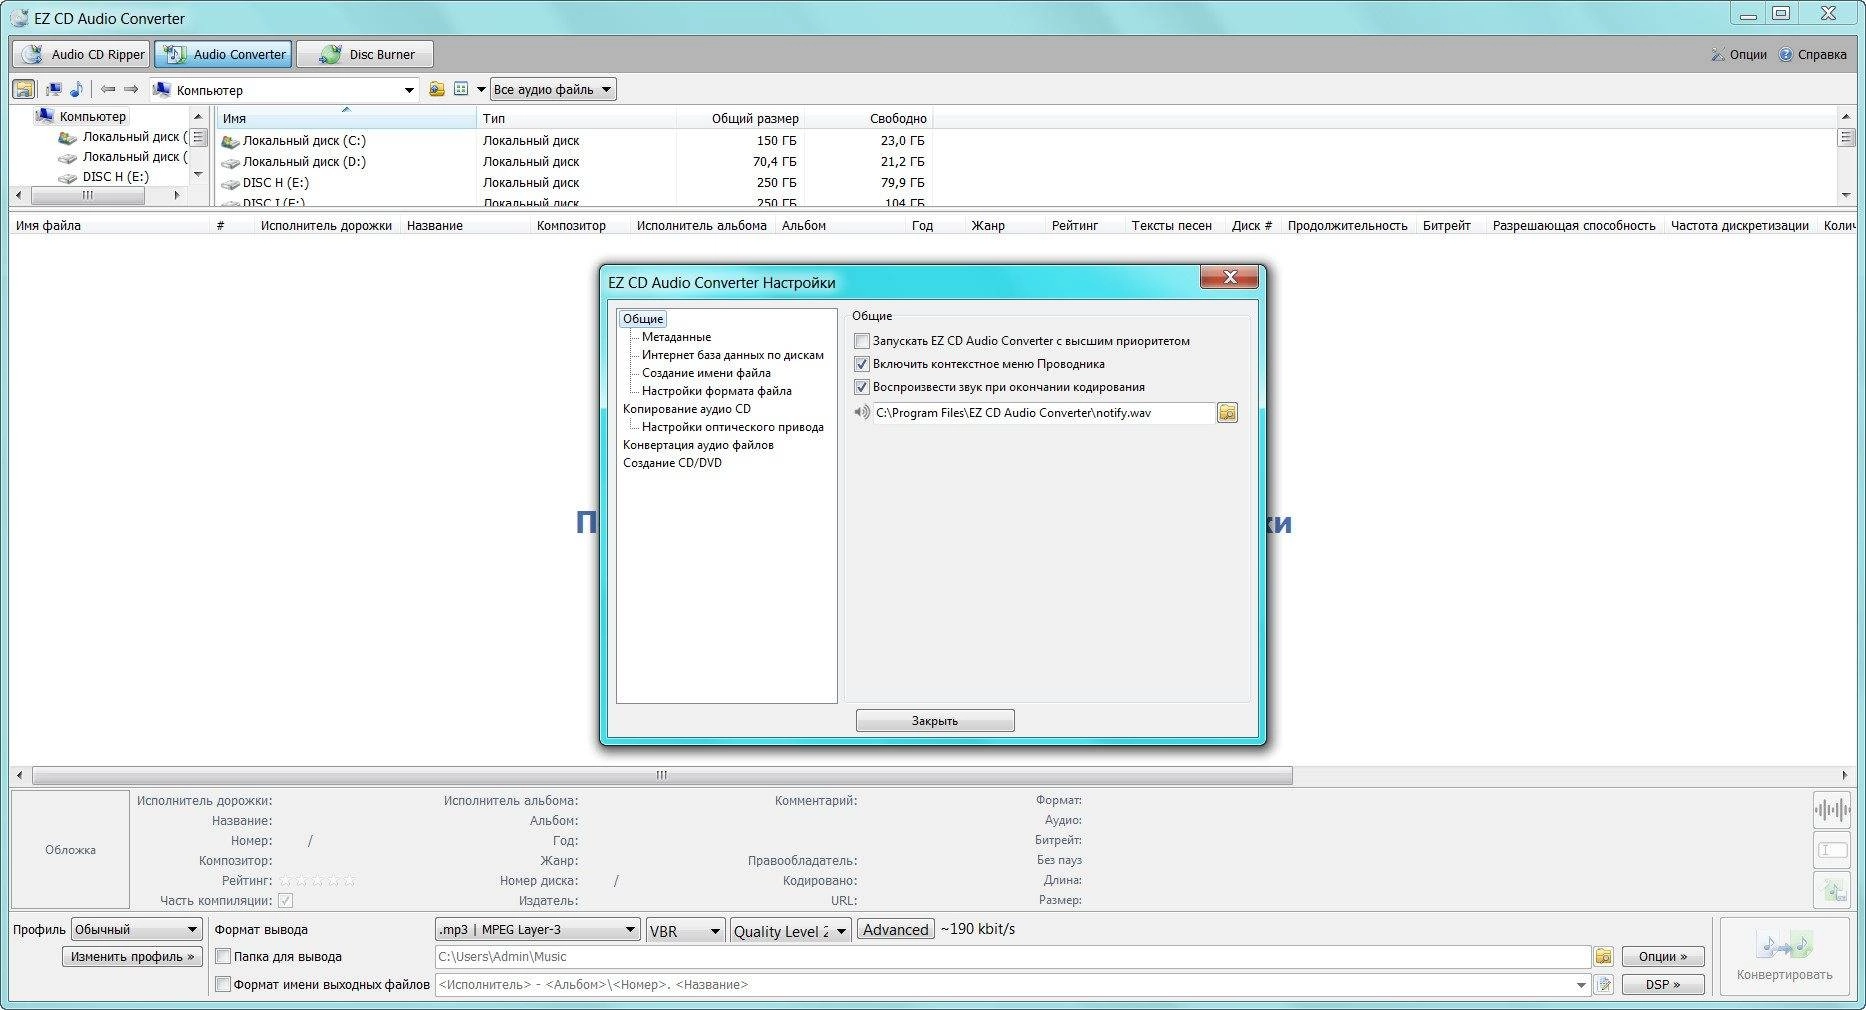Toggle the folder browser panel icon
The width and height of the screenshot is (1866, 1010).
(x=23, y=89)
